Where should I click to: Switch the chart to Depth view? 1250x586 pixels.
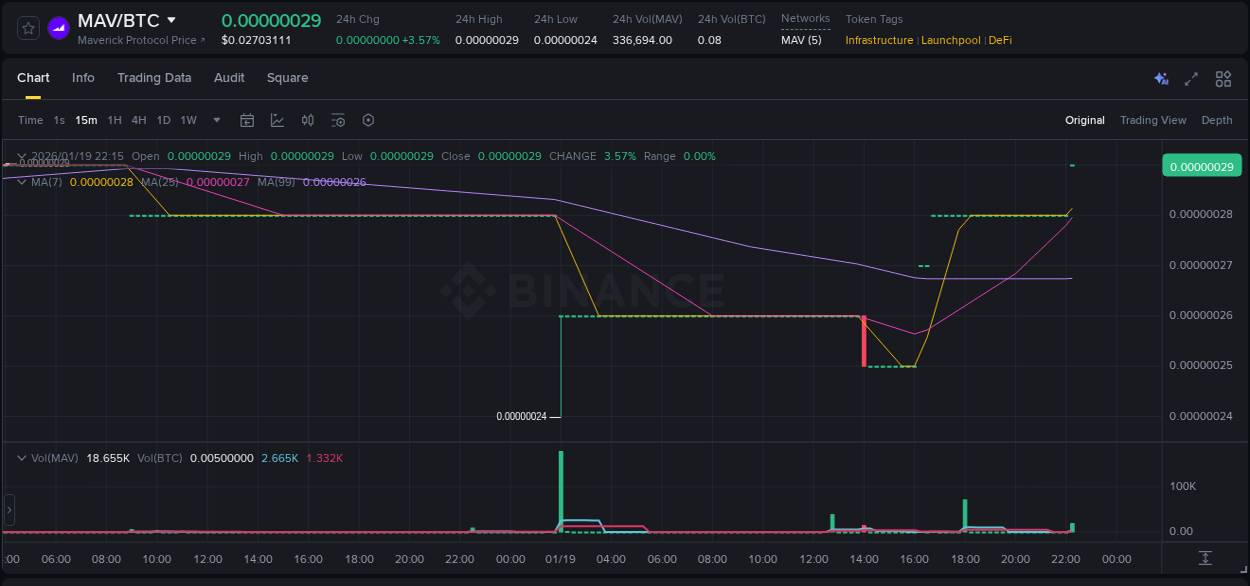click(1216, 120)
